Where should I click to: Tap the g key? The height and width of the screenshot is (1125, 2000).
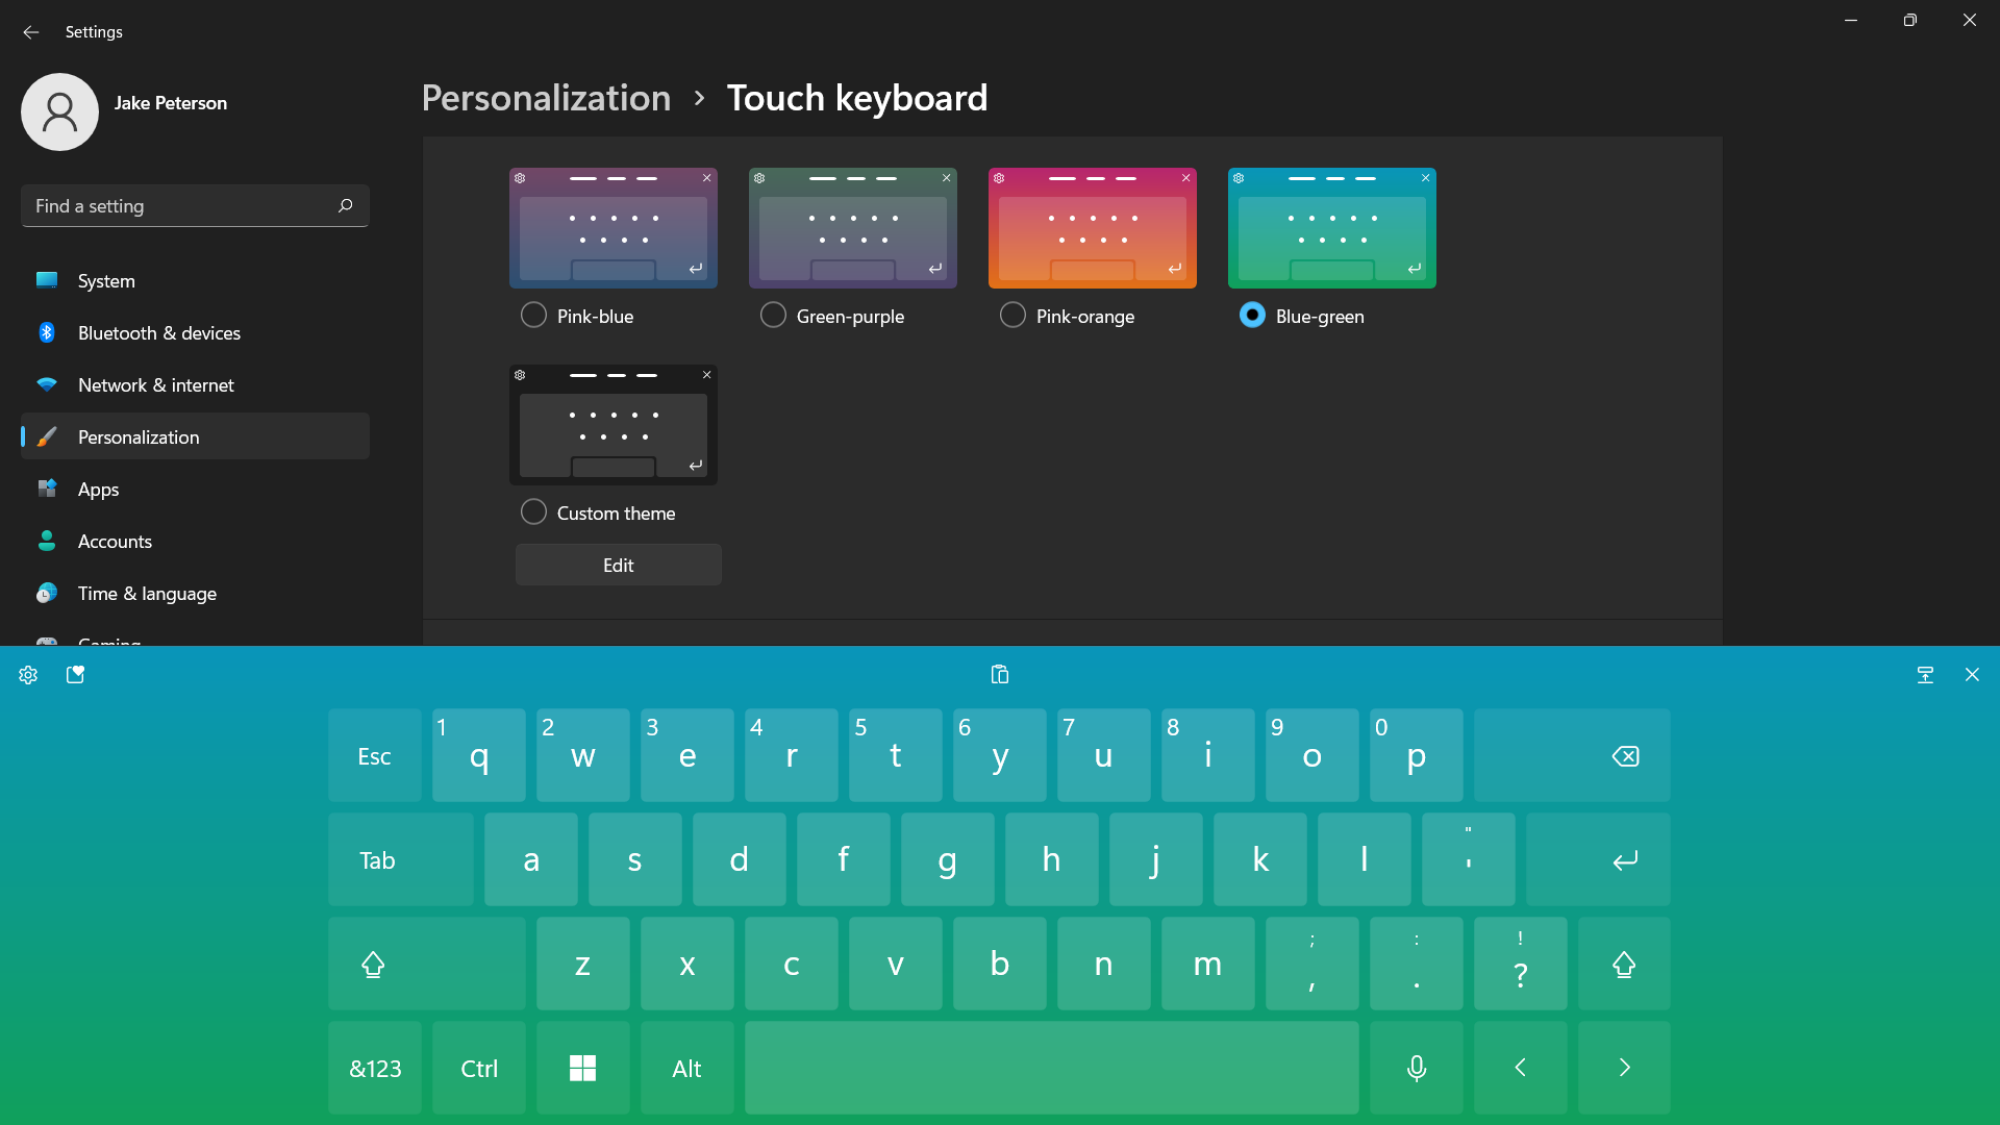[x=947, y=860]
